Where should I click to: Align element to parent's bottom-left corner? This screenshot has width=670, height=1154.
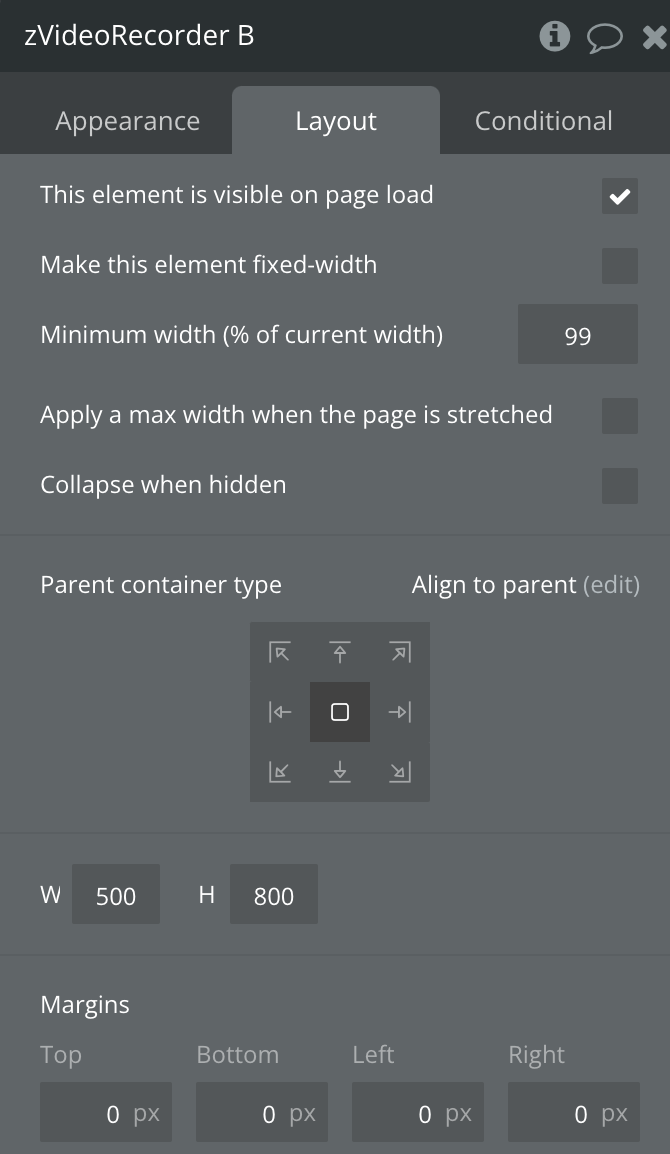[x=280, y=771]
